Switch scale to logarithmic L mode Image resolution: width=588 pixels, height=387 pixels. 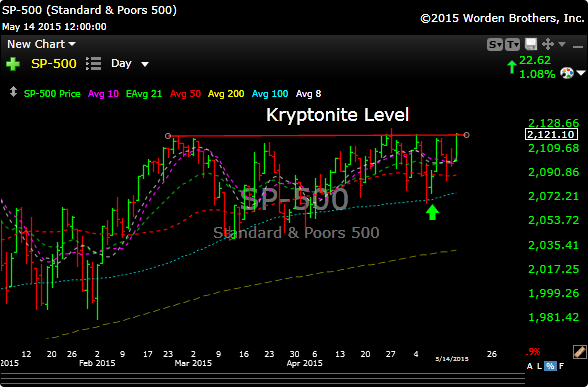click(540, 366)
